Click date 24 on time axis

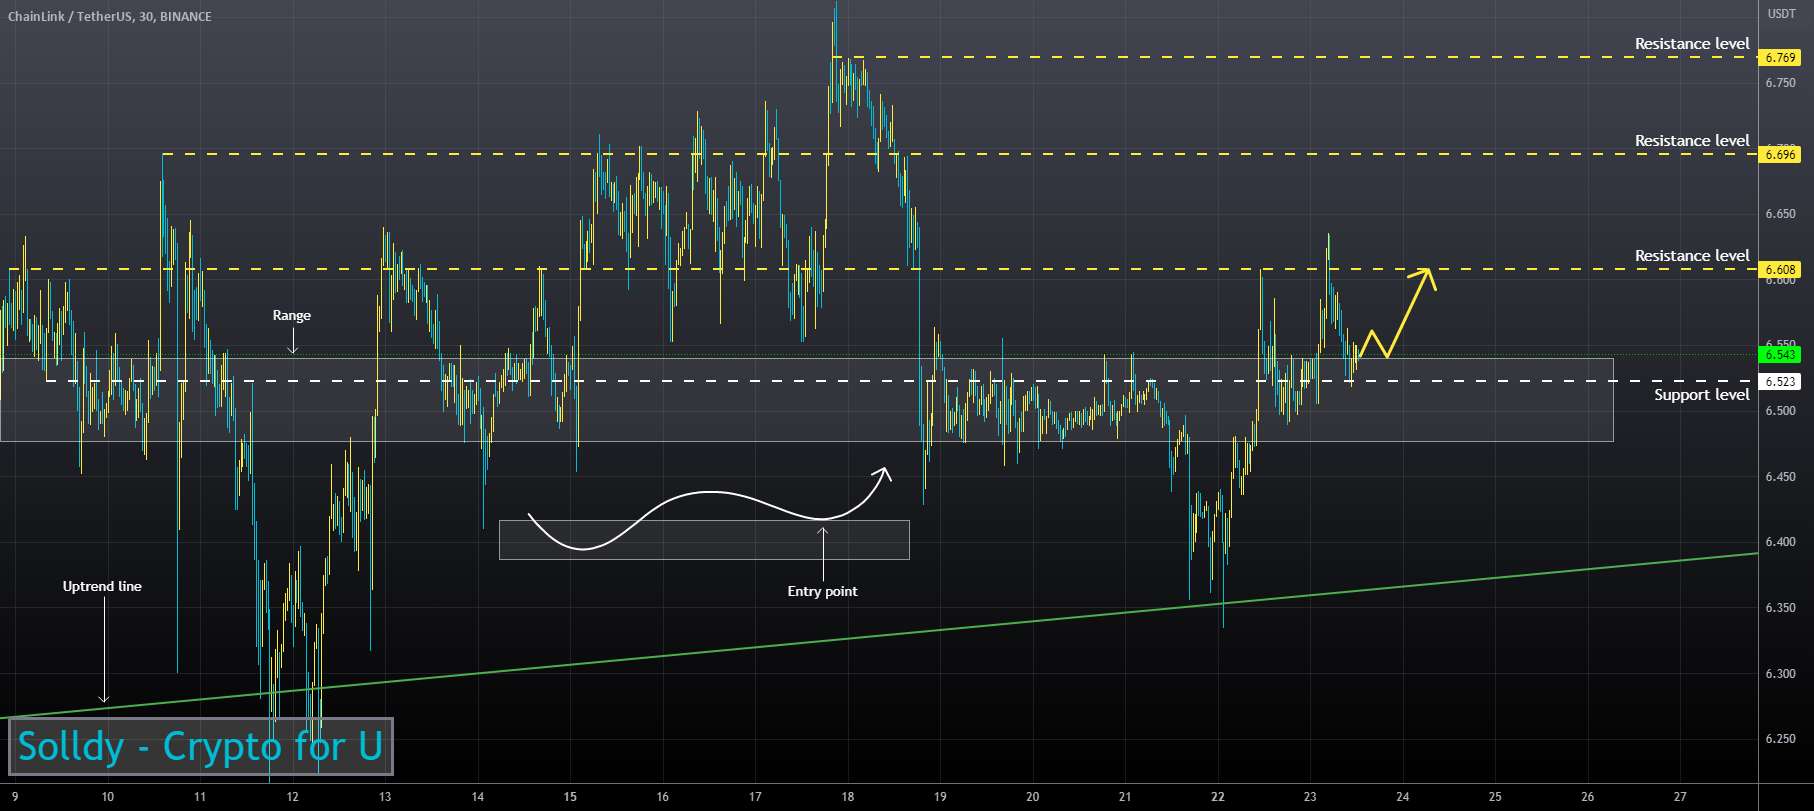click(1402, 797)
